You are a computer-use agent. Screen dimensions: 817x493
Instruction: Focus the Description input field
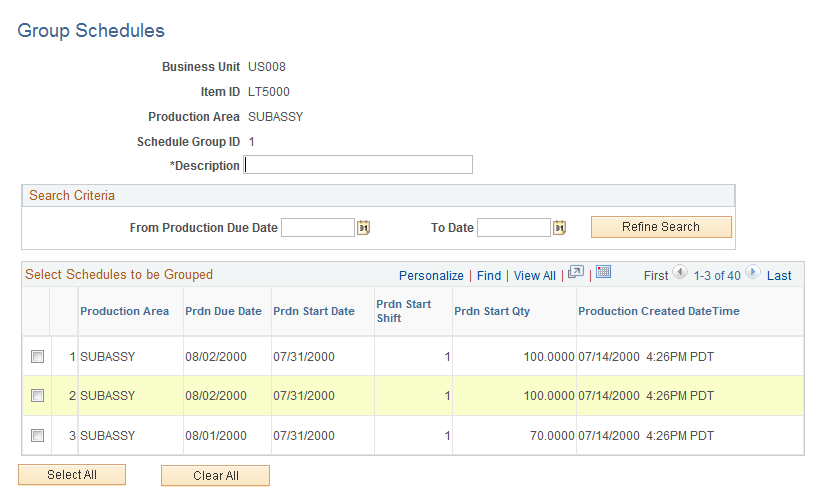pyautogui.click(x=358, y=165)
